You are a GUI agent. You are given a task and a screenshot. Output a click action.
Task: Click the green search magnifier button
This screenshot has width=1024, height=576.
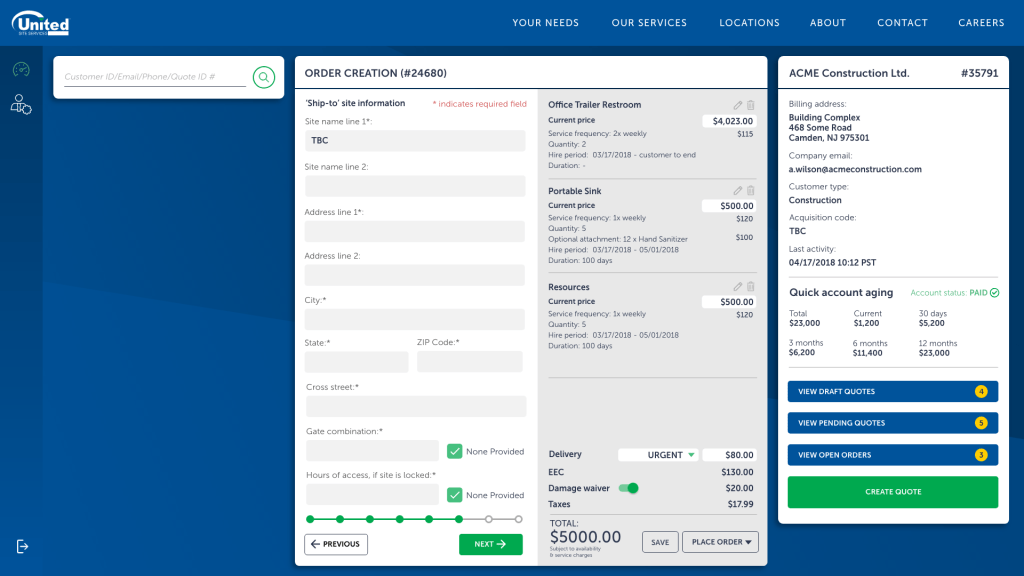(x=263, y=77)
